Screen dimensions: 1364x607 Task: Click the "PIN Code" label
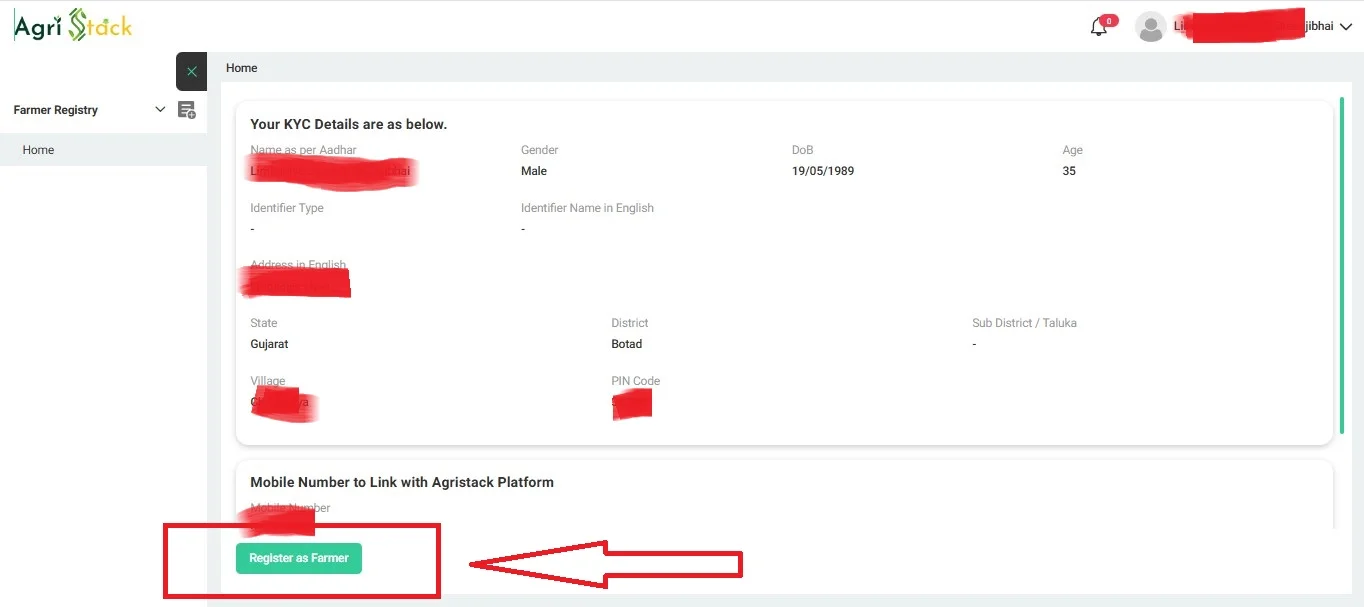636,381
